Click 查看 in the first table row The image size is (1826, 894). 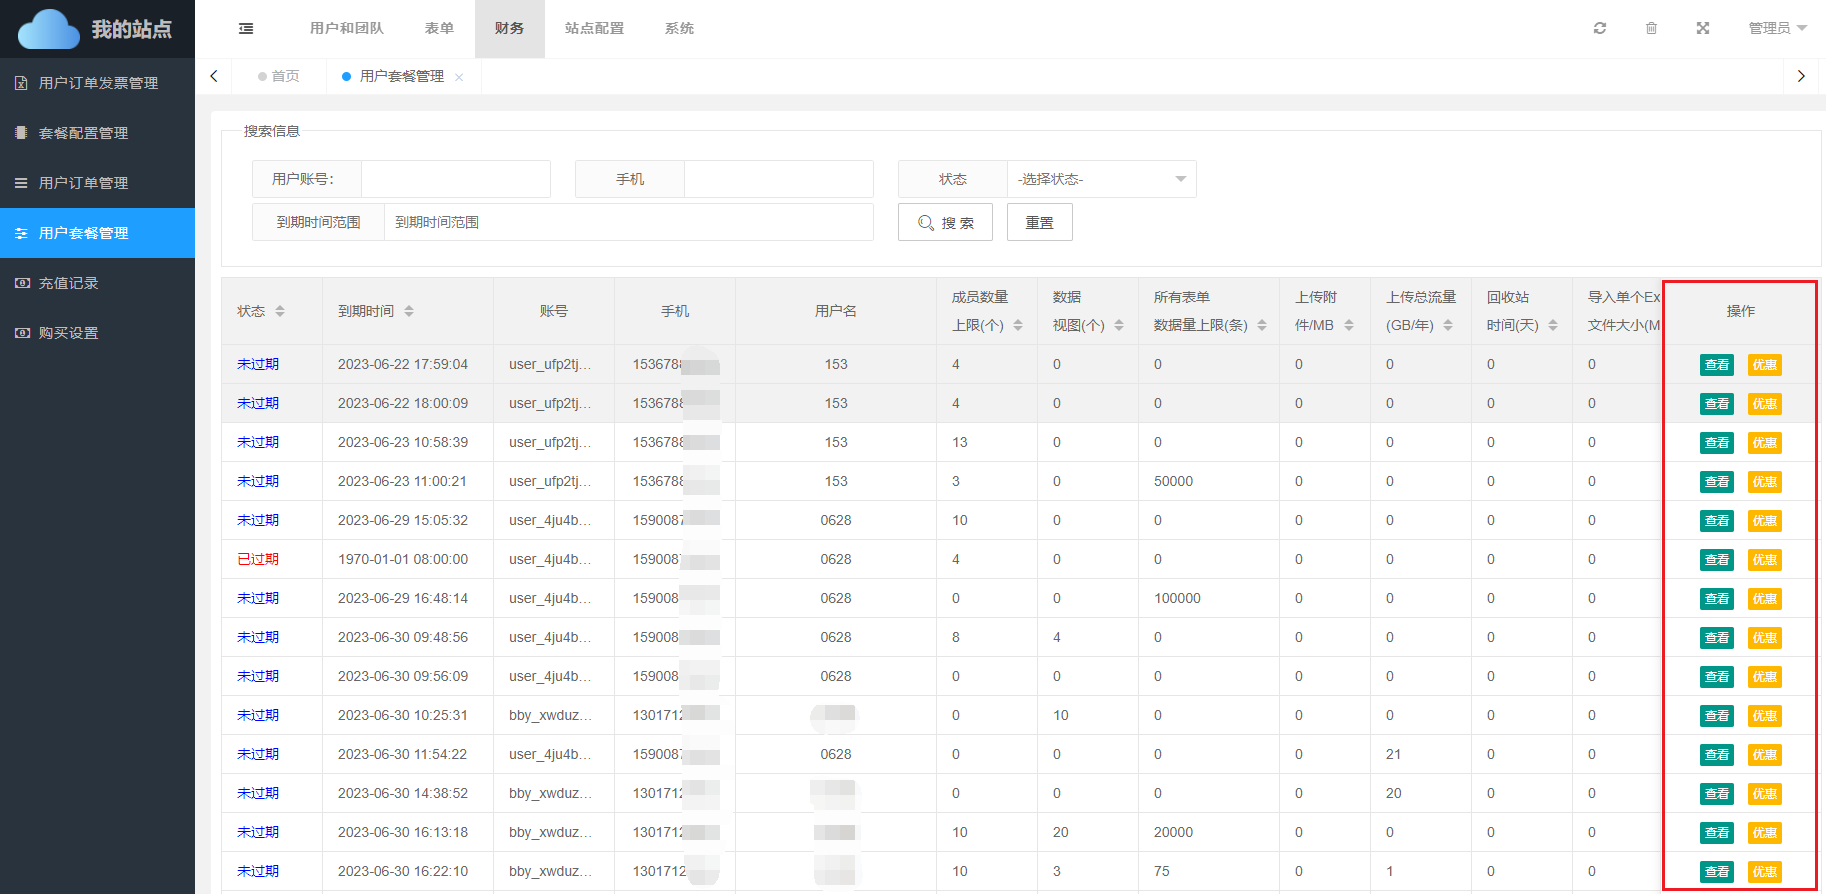pyautogui.click(x=1716, y=365)
